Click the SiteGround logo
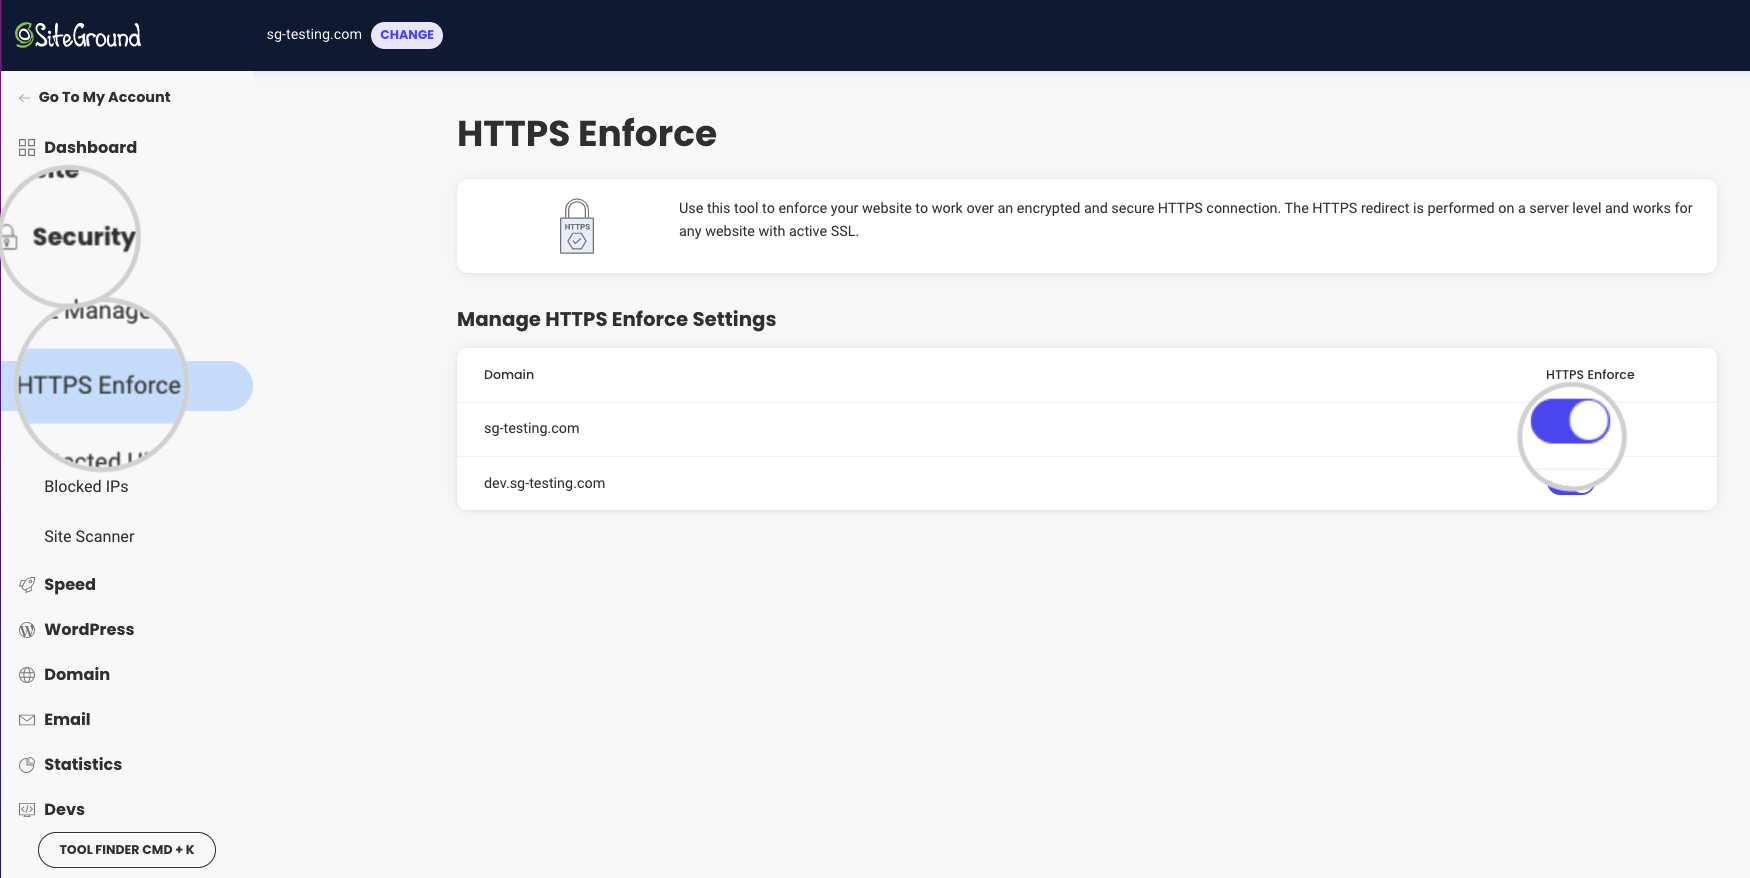 [x=78, y=36]
